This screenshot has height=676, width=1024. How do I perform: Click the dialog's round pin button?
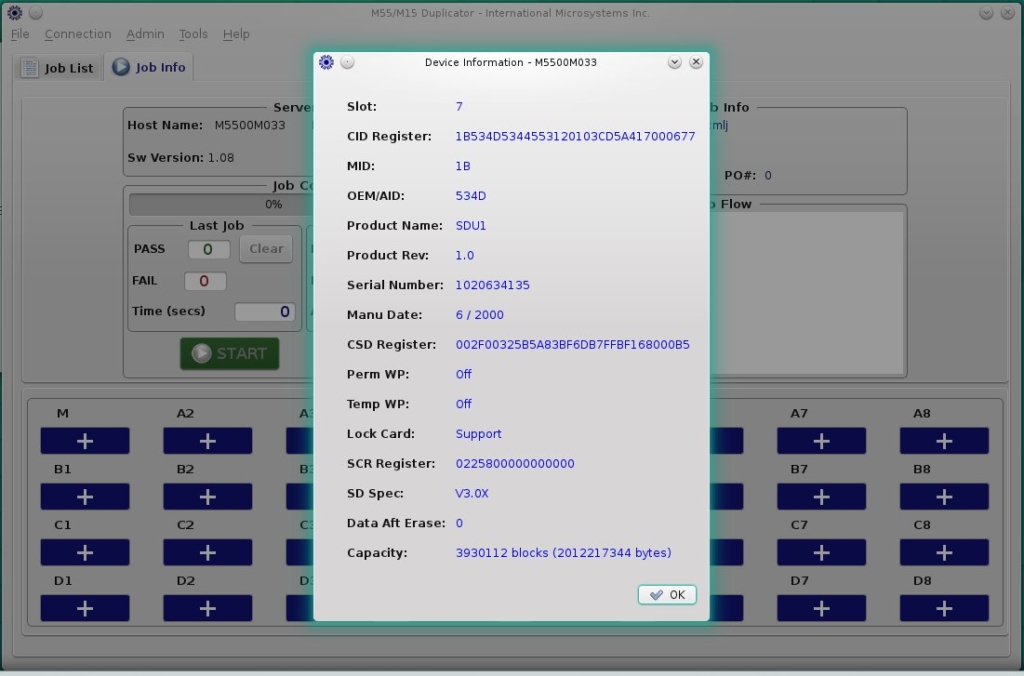[347, 62]
